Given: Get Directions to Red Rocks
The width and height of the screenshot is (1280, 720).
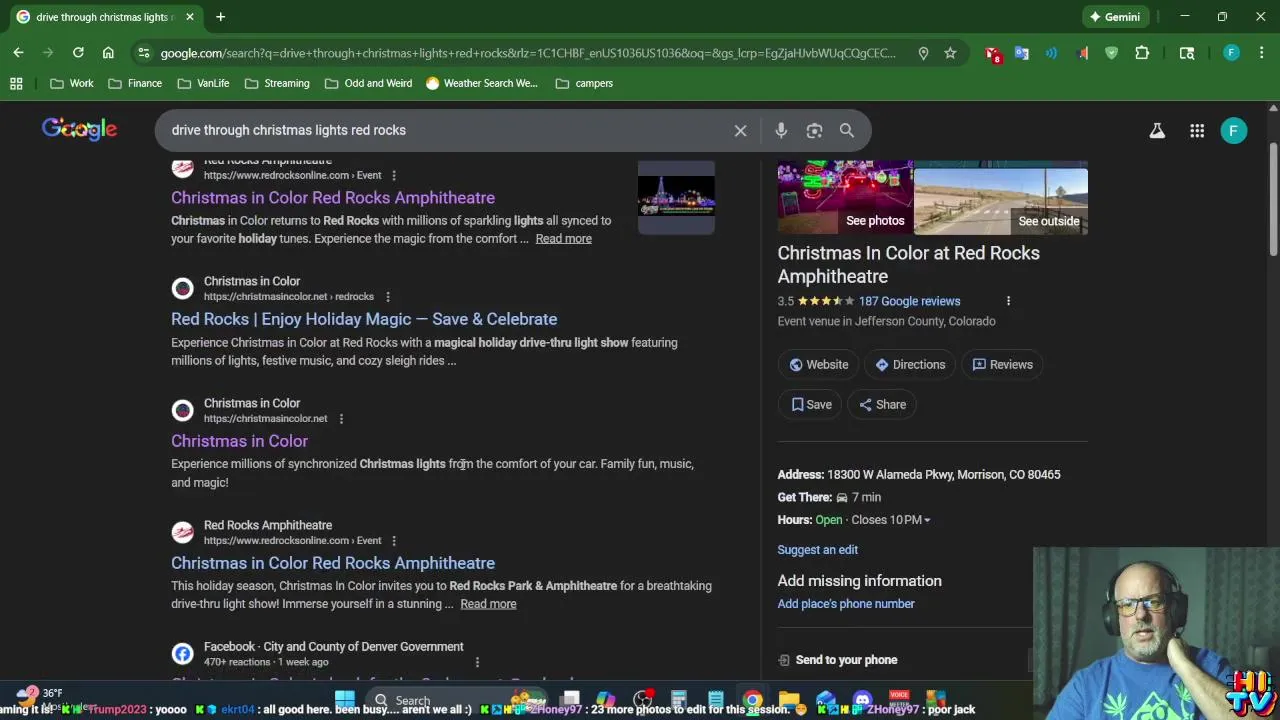Looking at the screenshot, I should (x=910, y=365).
